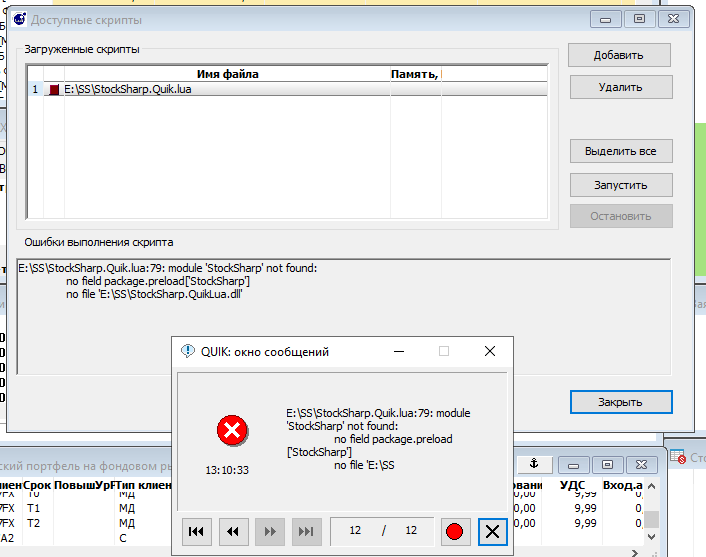
Task: Click the up arrow of the portfolio table scrollbar
Action: 652,486
